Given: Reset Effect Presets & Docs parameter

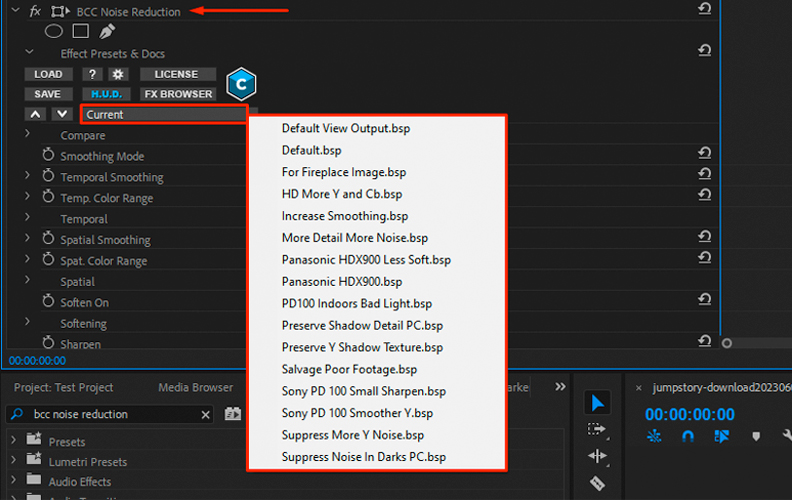Looking at the screenshot, I should [x=705, y=50].
